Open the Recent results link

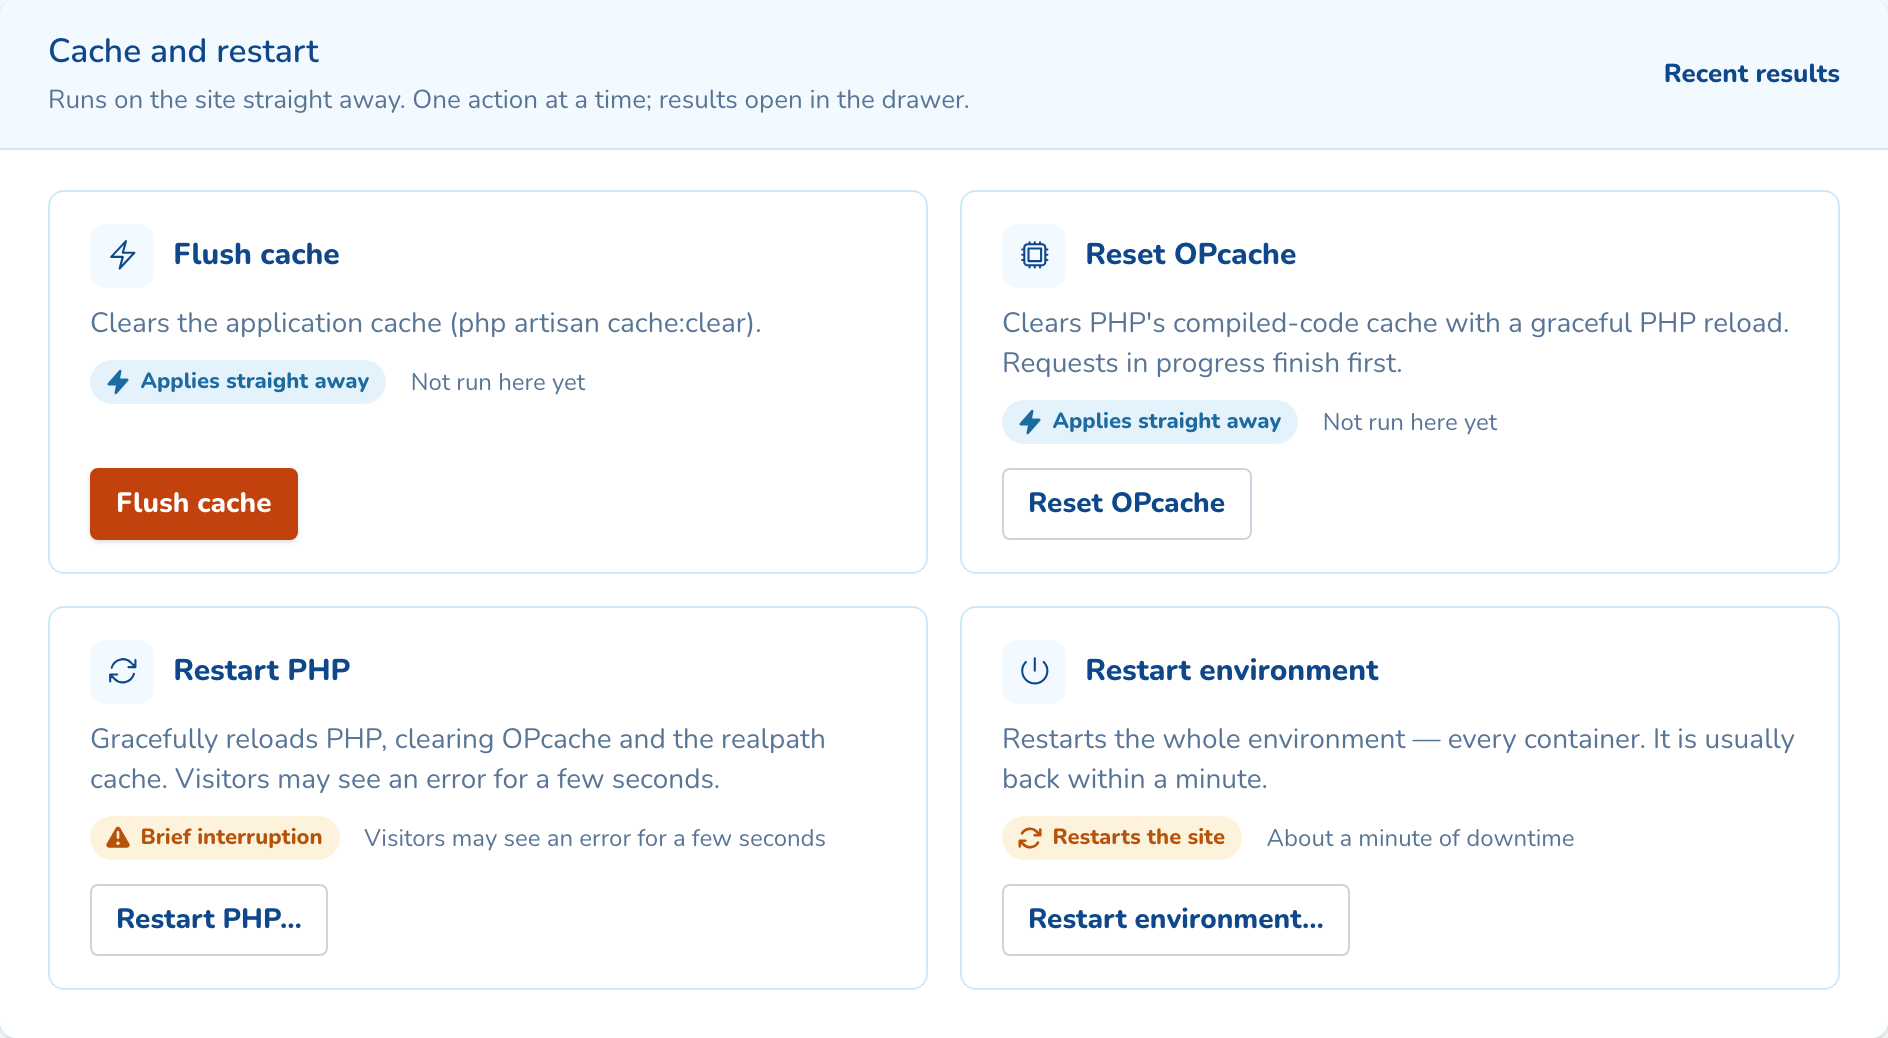[x=1751, y=74]
